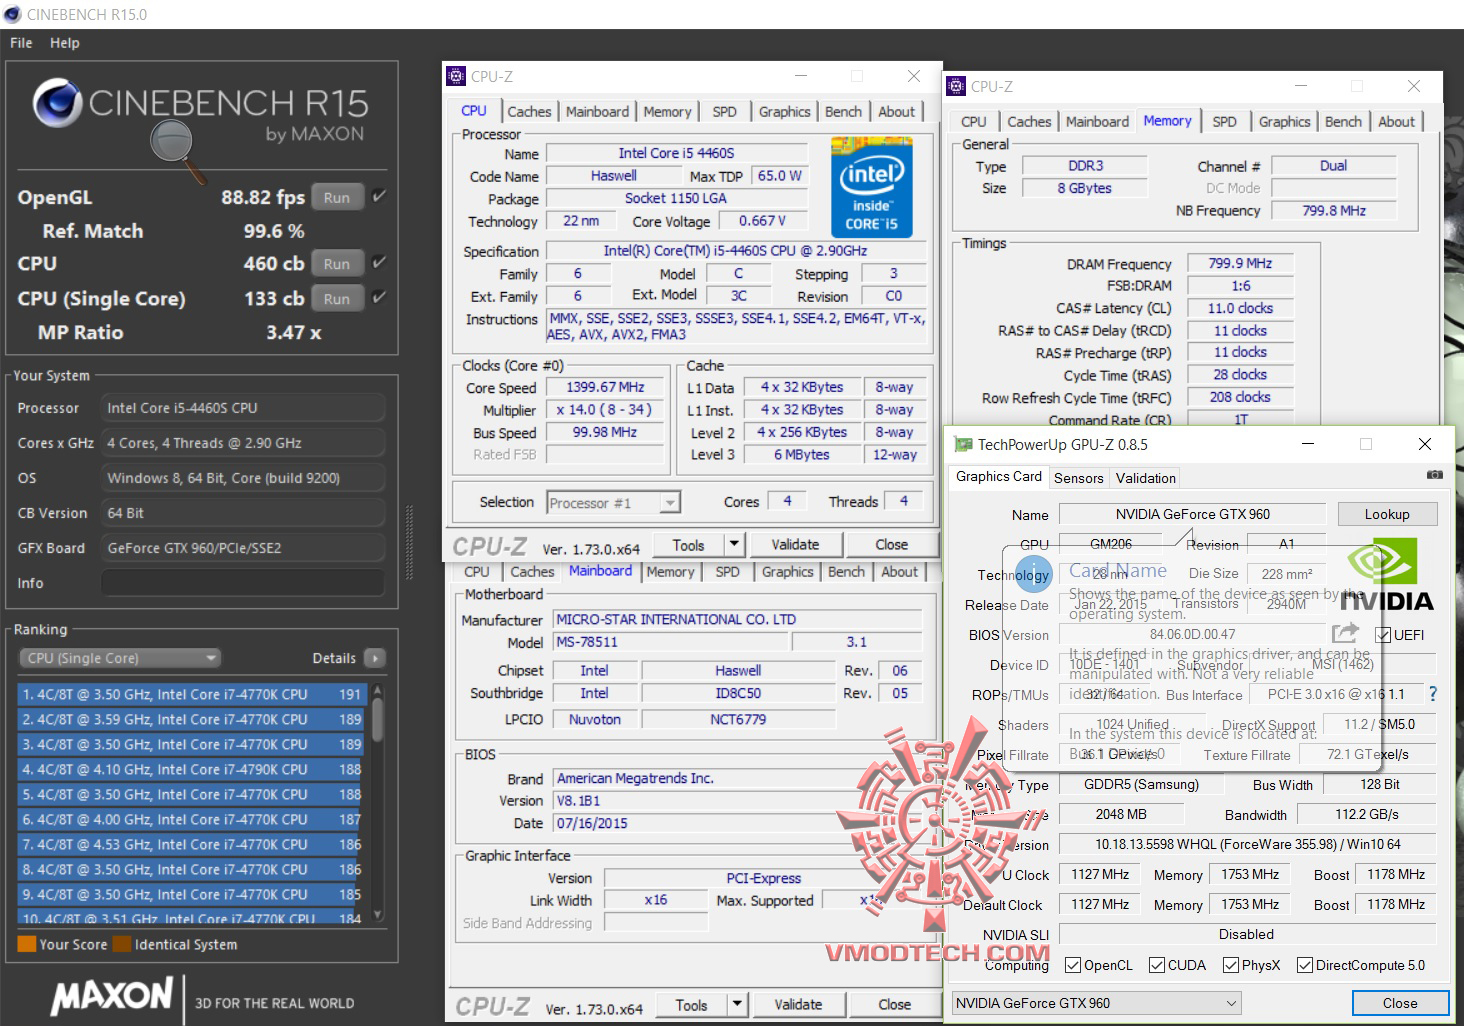This screenshot has width=1464, height=1026.
Task: Click the Details arrow button in Ranking
Action: click(x=375, y=658)
